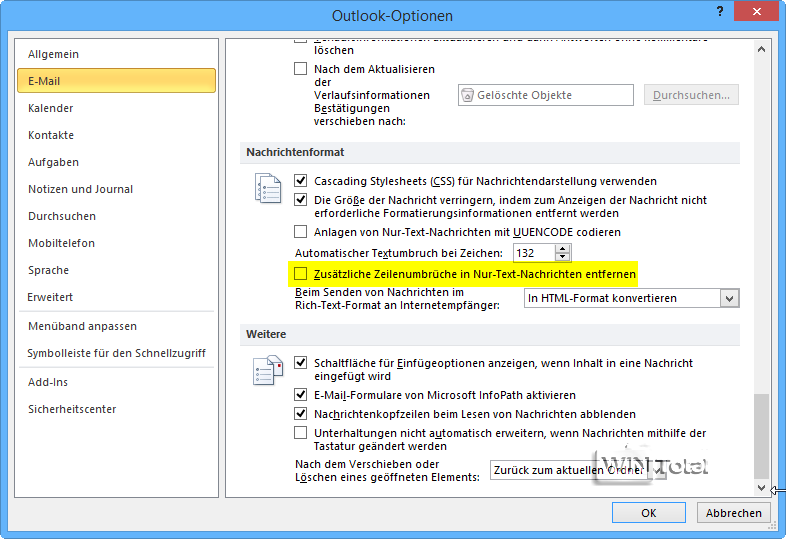Screen dimensions: 786x539
Task: Click the Textumbruch value field 132
Action: click(x=534, y=253)
